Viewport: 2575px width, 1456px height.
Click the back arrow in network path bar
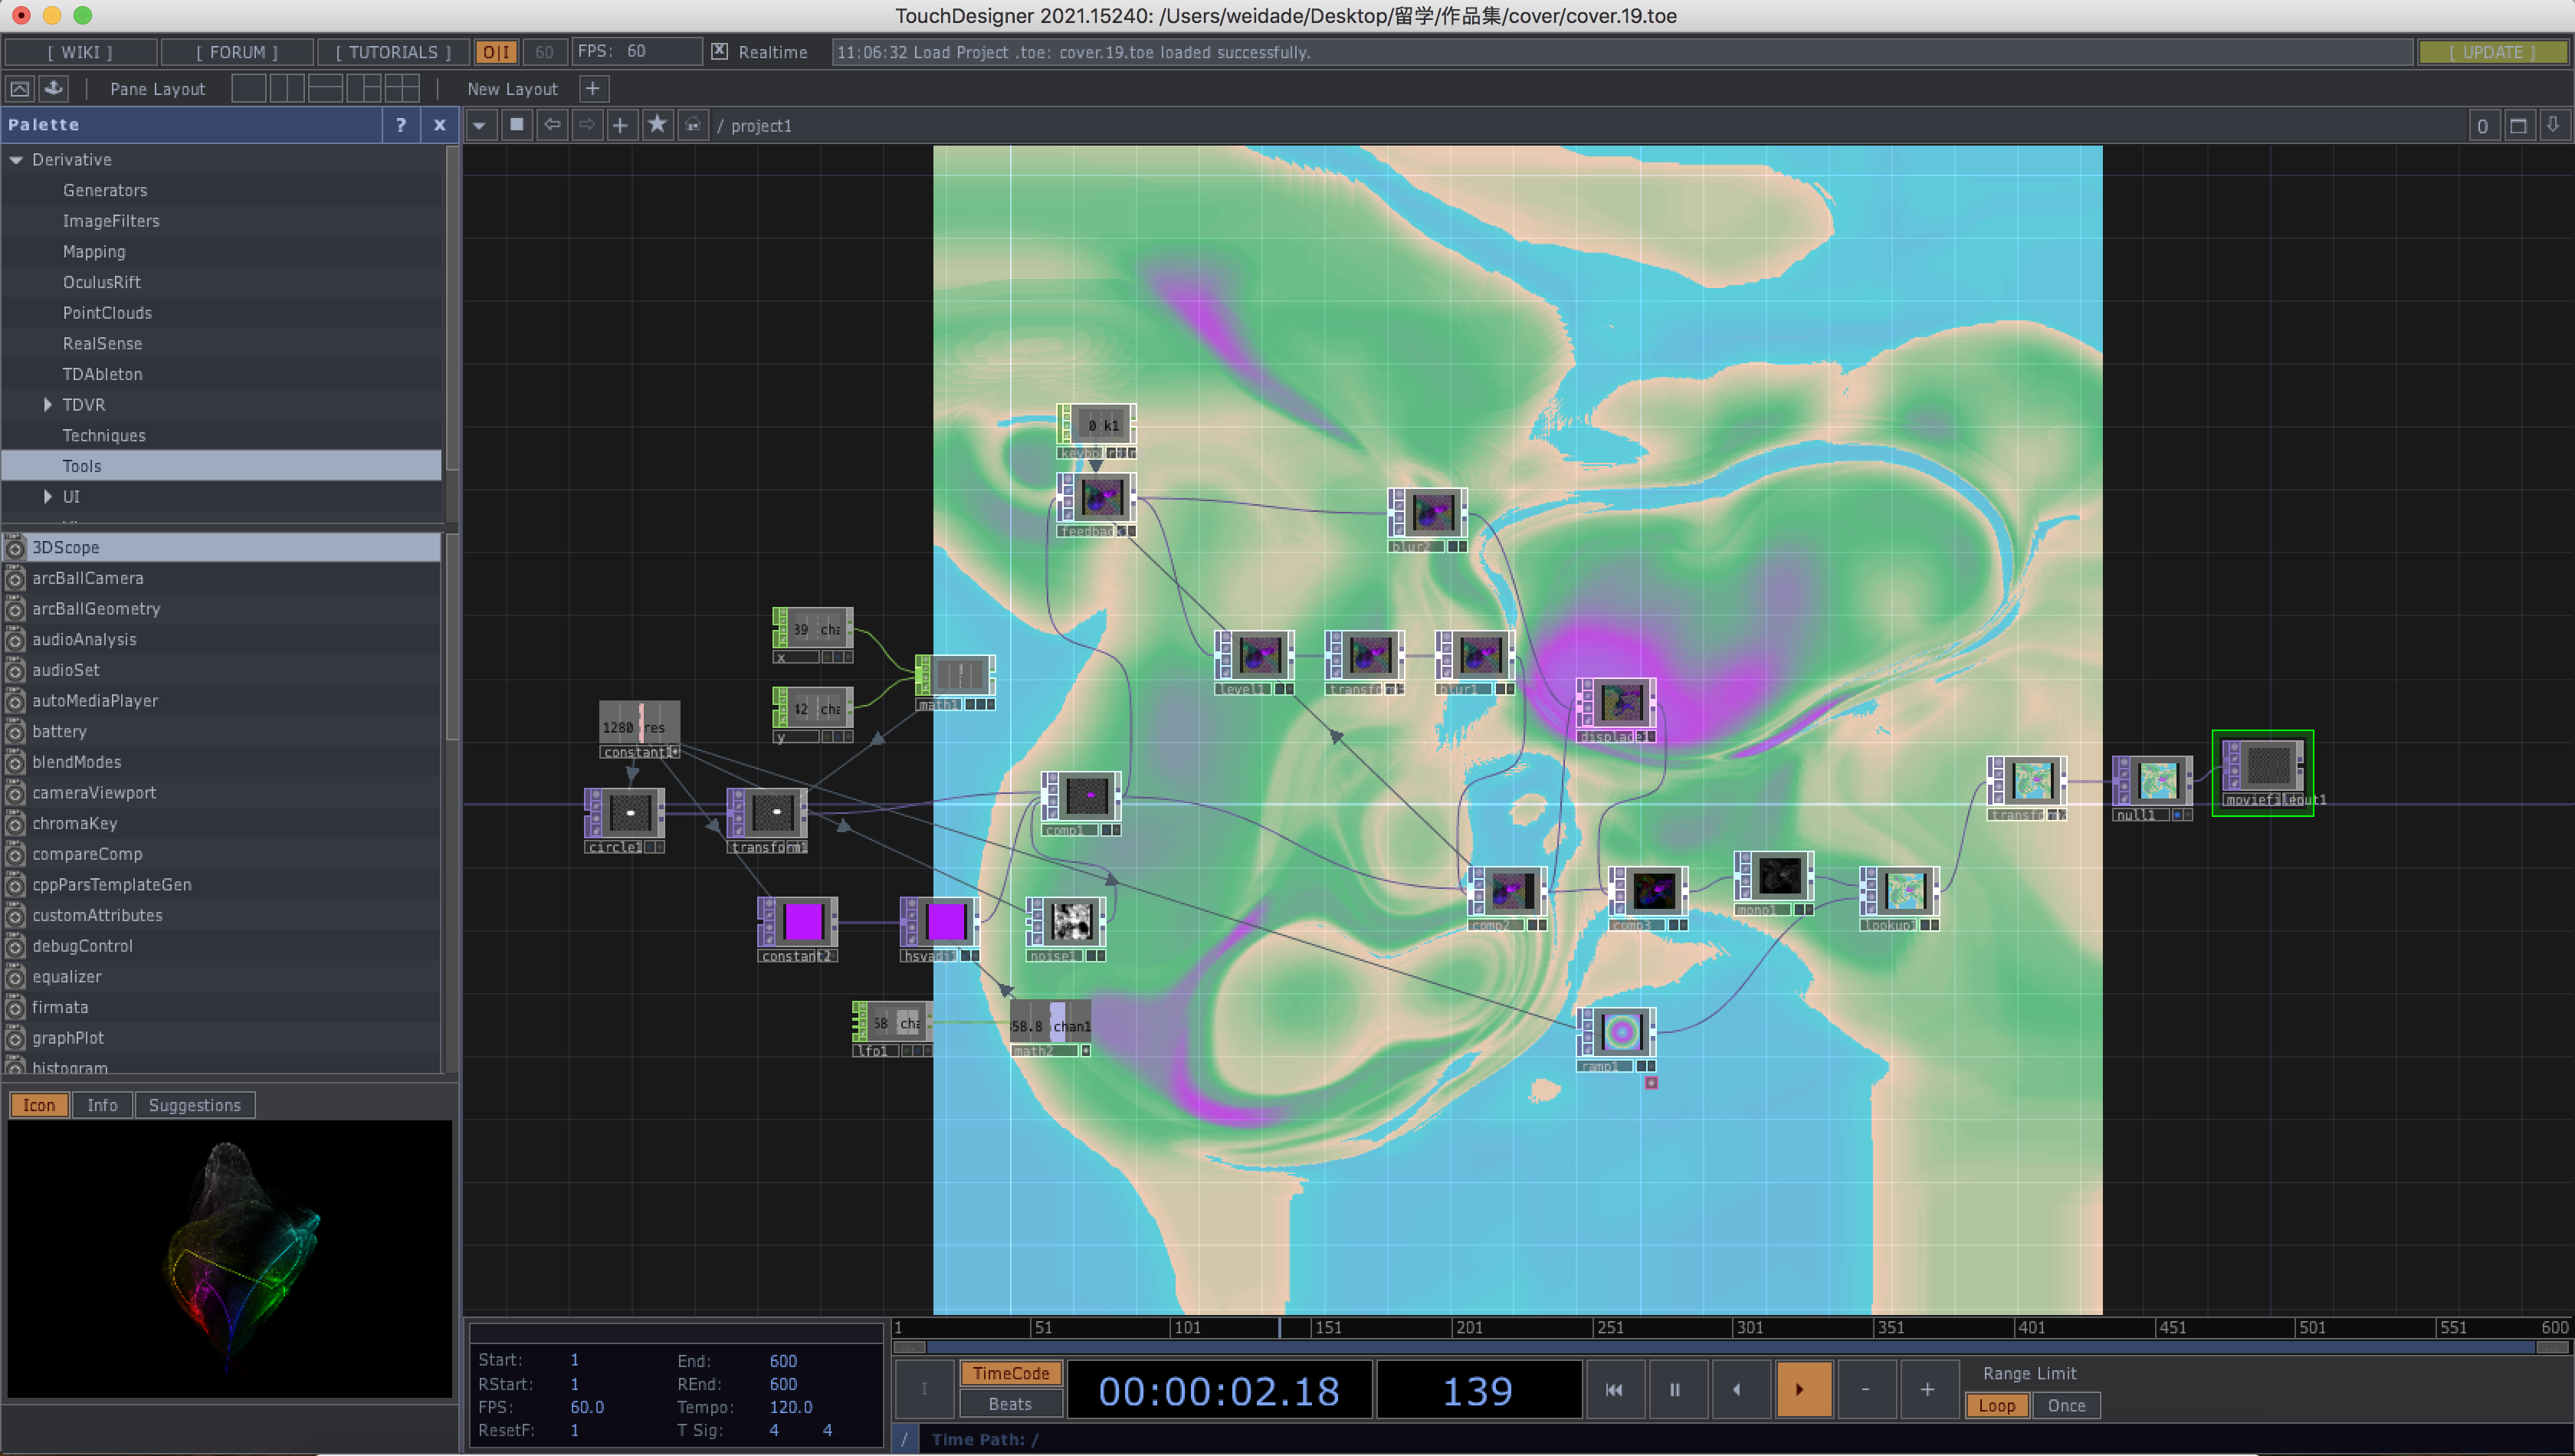(552, 125)
